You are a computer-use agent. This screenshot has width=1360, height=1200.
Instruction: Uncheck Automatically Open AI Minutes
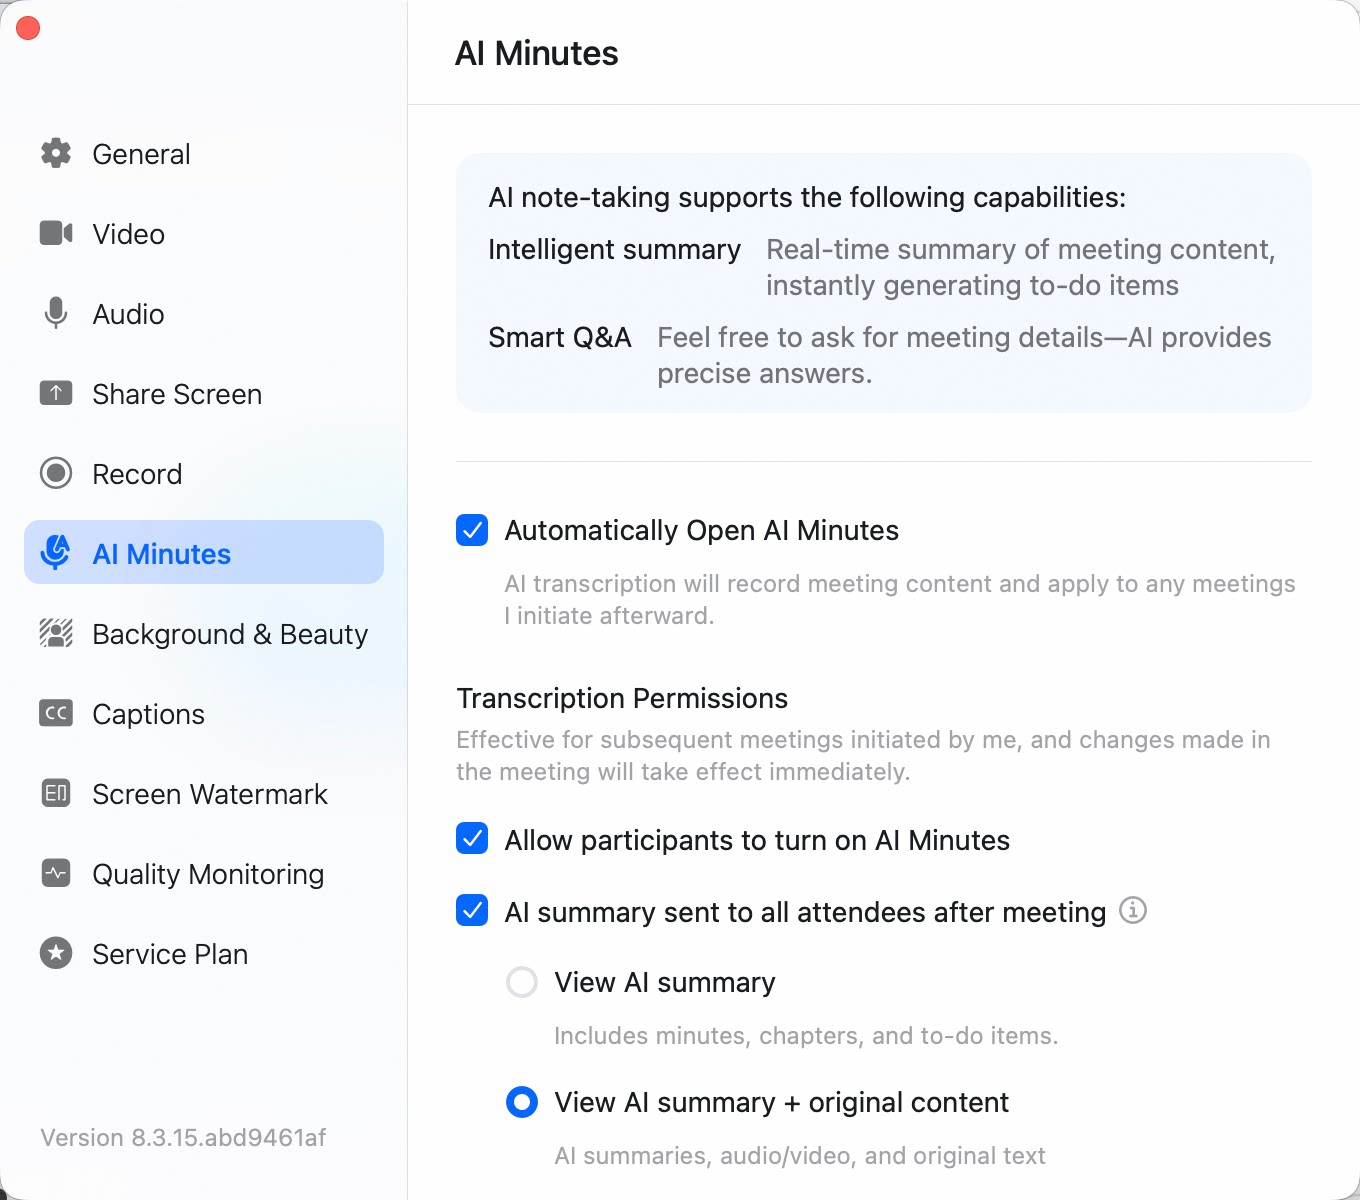point(472,530)
